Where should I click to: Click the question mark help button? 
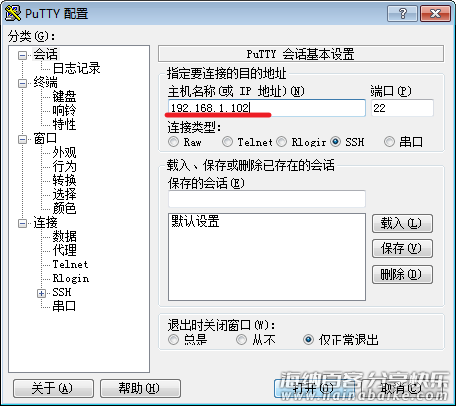tap(403, 14)
